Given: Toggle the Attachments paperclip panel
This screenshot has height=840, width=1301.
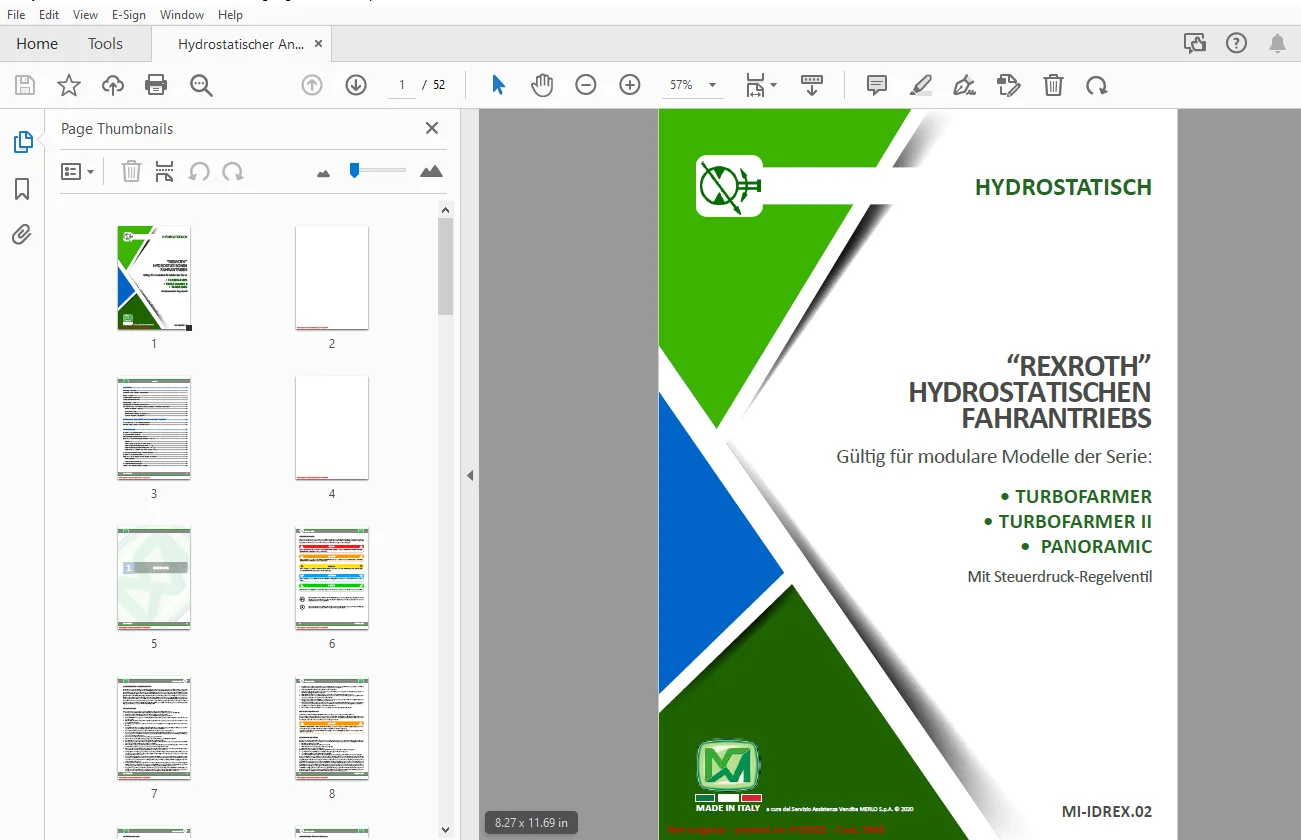Looking at the screenshot, I should 22,235.
